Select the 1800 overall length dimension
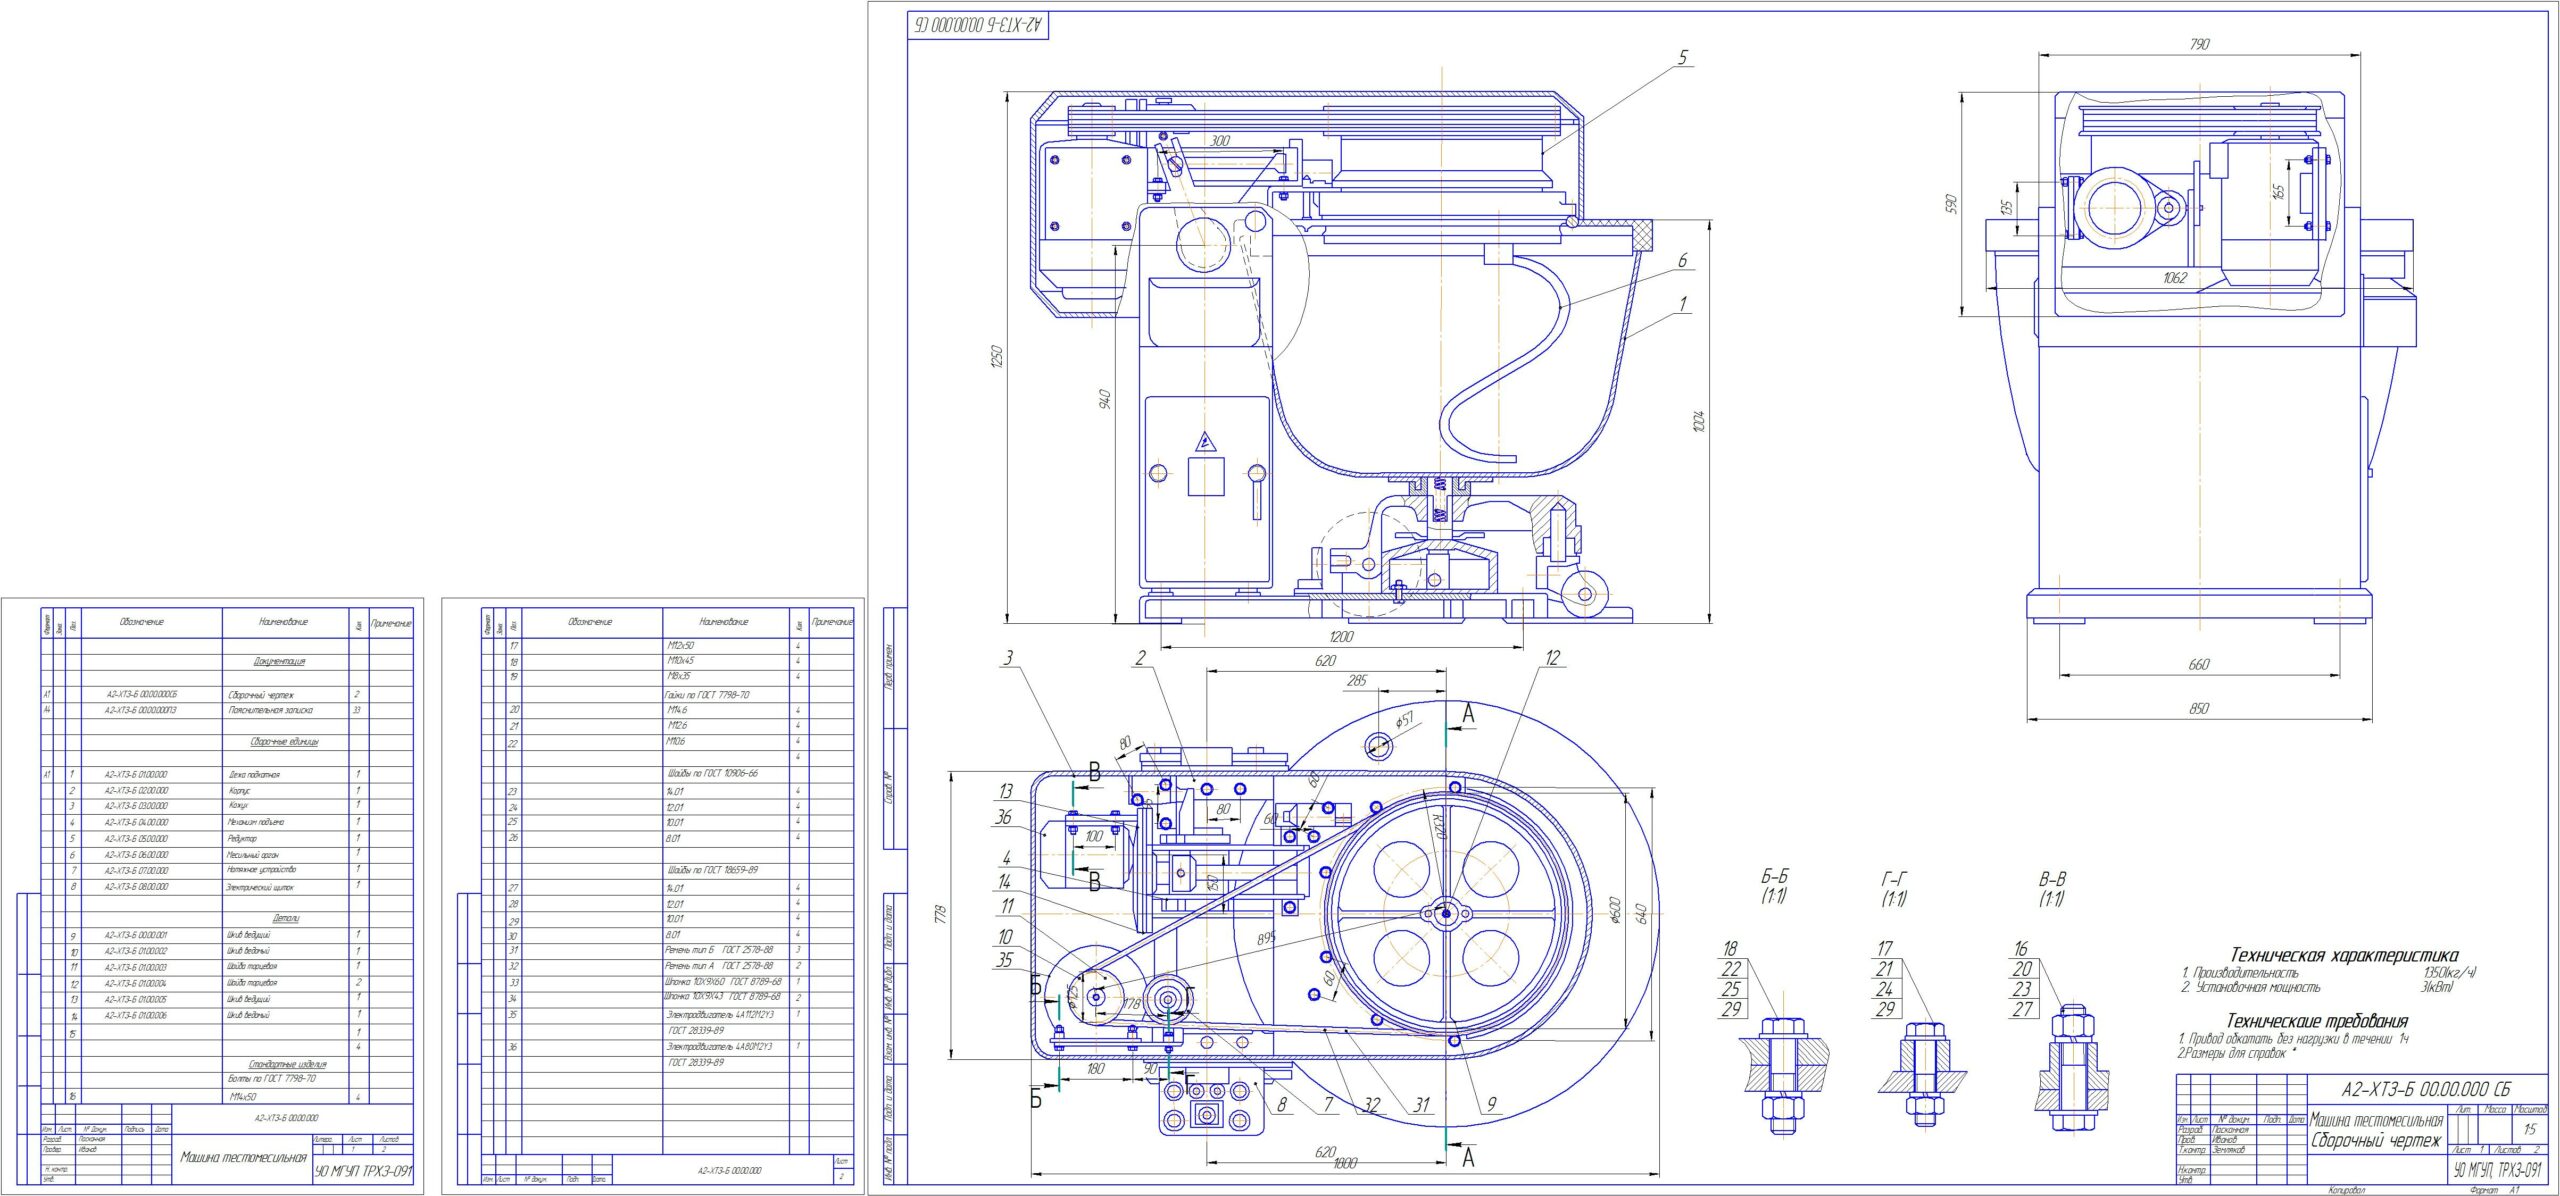 pyautogui.click(x=1345, y=1163)
